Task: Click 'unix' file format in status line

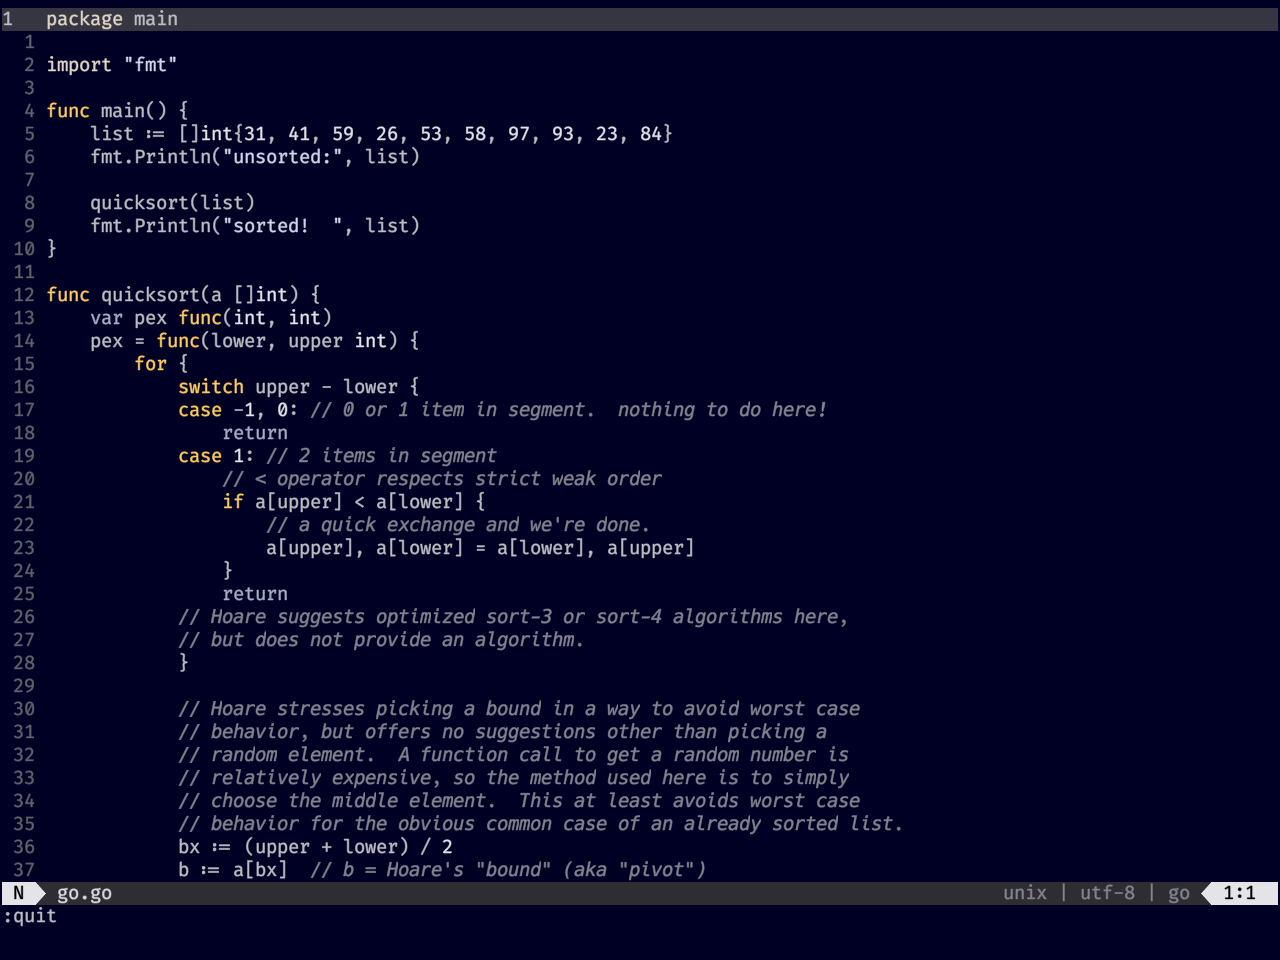Action: [1025, 893]
